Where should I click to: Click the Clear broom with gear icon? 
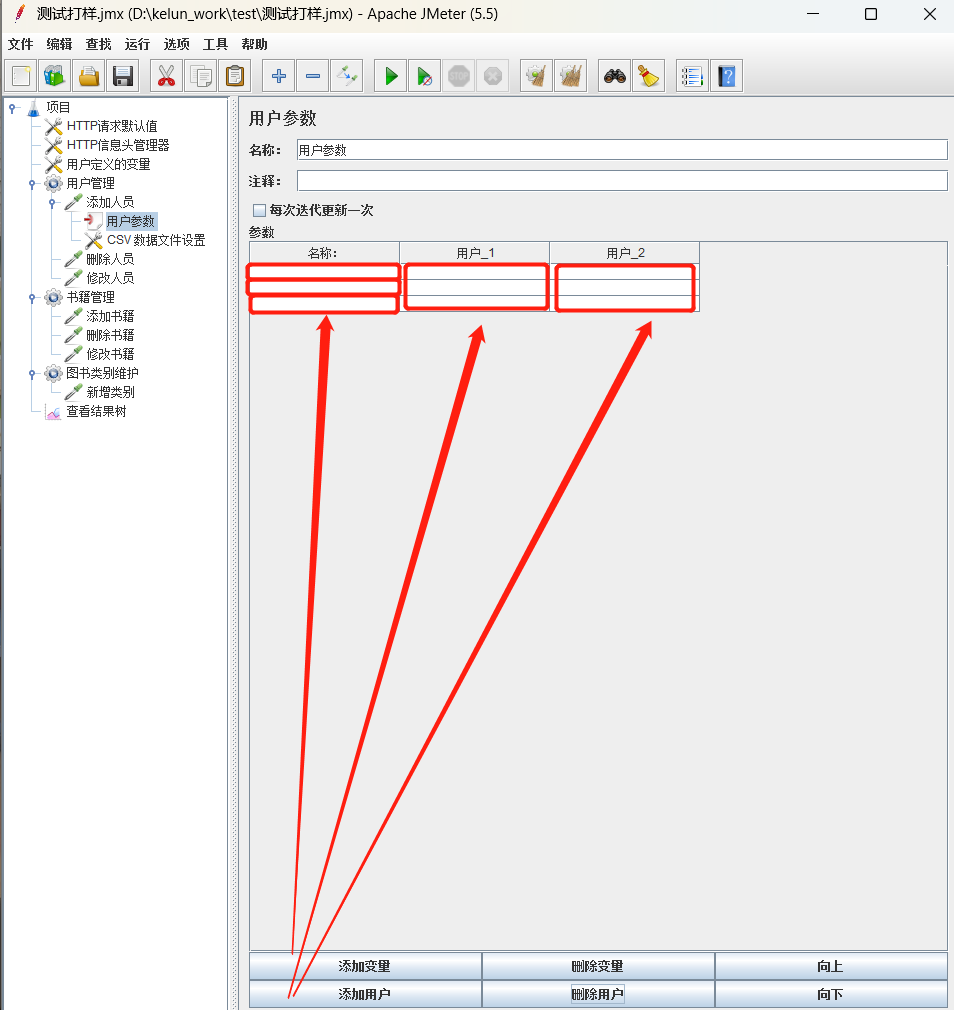coord(537,77)
